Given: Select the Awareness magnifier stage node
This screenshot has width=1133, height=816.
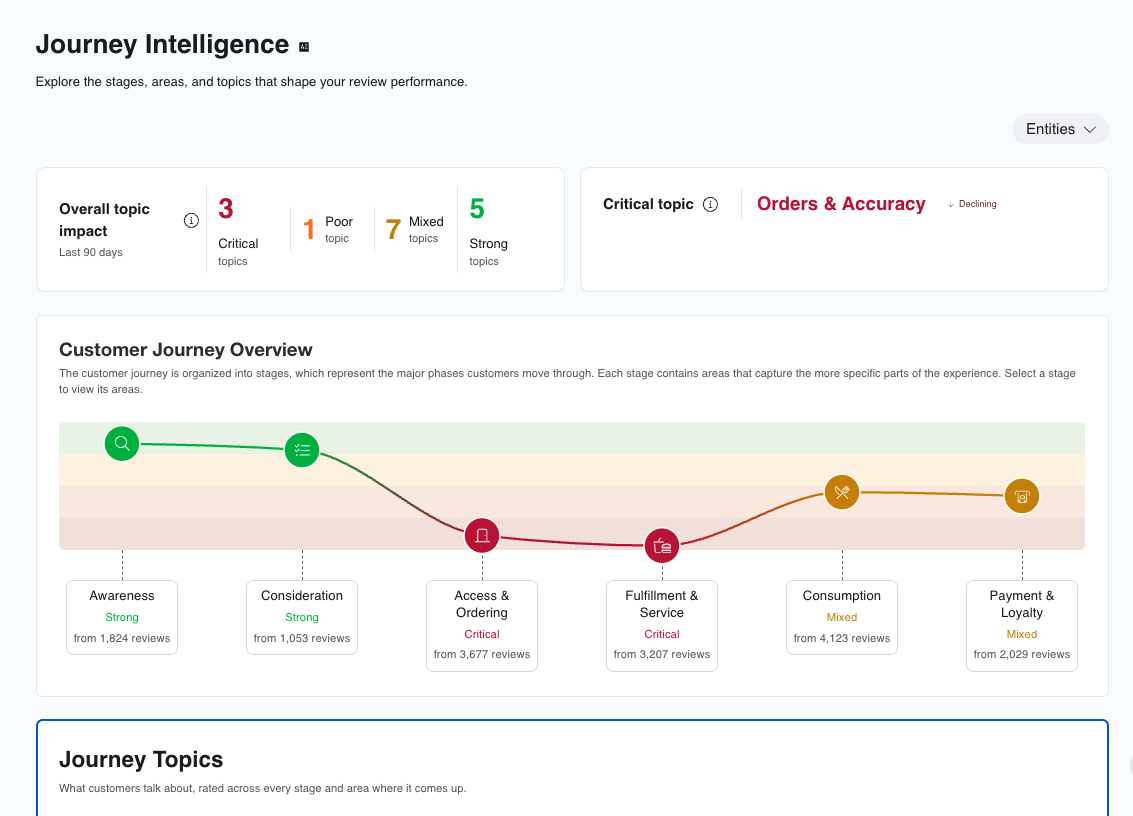Looking at the screenshot, I should [122, 443].
